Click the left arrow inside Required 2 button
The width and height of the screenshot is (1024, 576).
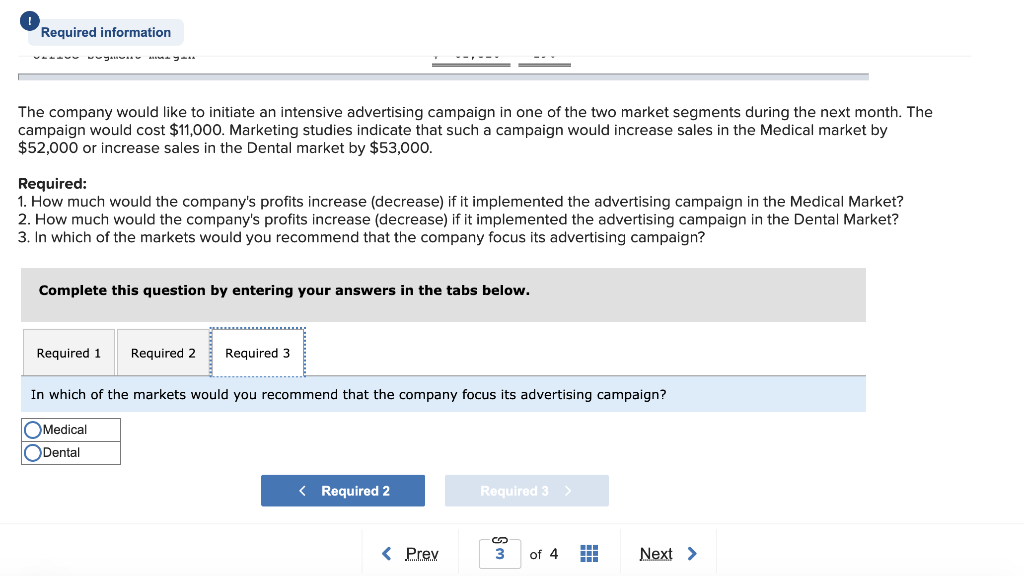pos(303,490)
